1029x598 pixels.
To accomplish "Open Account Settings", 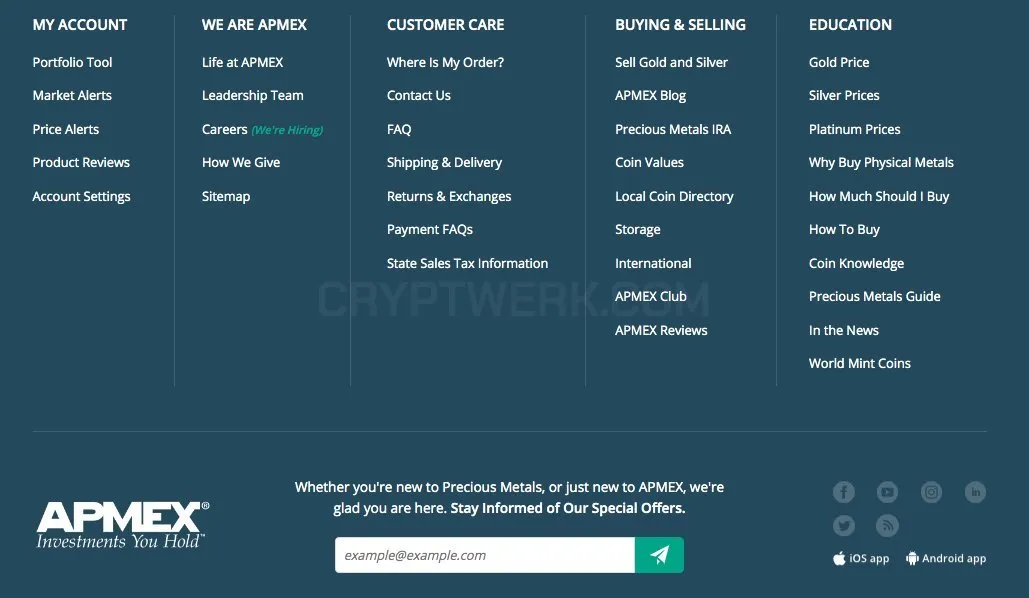I will [x=81, y=196].
